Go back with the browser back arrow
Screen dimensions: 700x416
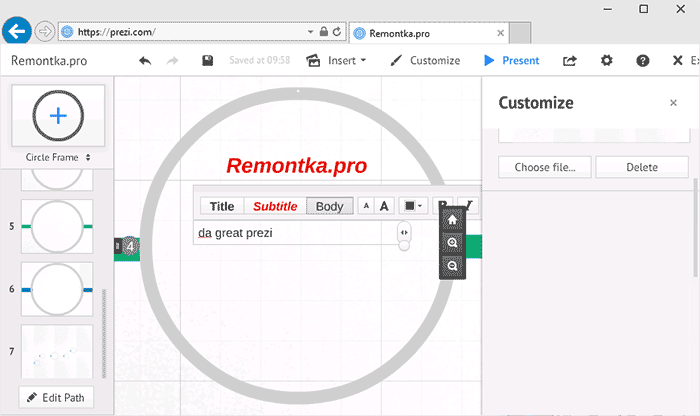pyautogui.click(x=17, y=31)
